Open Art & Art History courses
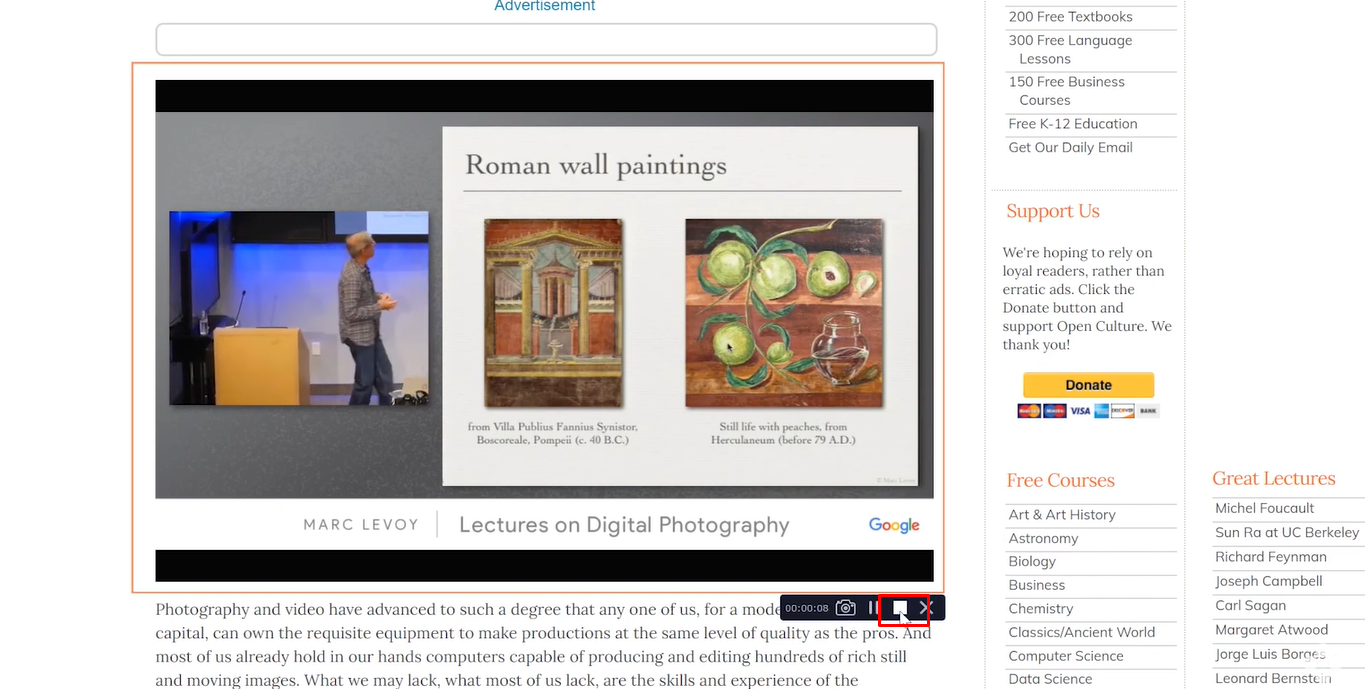Screen dimensions: 1365x689 1062,515
